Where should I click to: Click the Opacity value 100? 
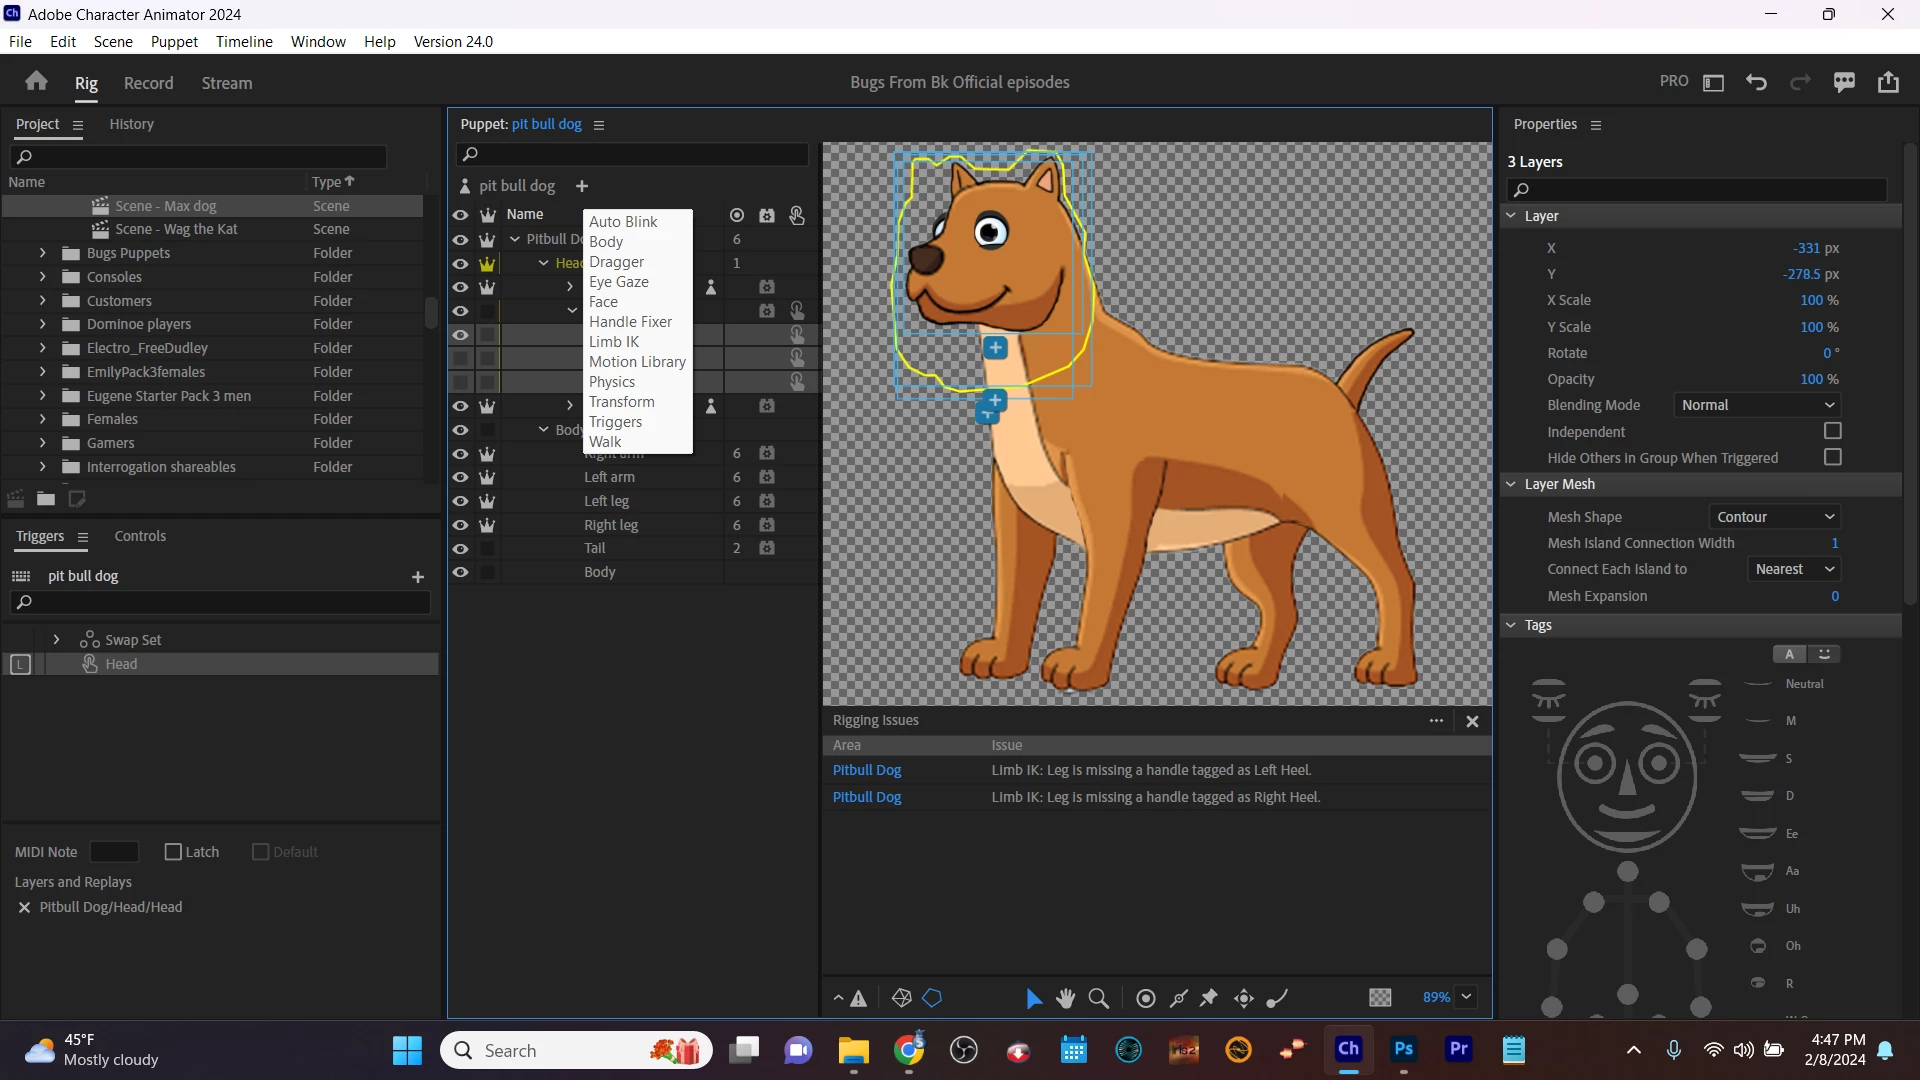[1811, 379]
